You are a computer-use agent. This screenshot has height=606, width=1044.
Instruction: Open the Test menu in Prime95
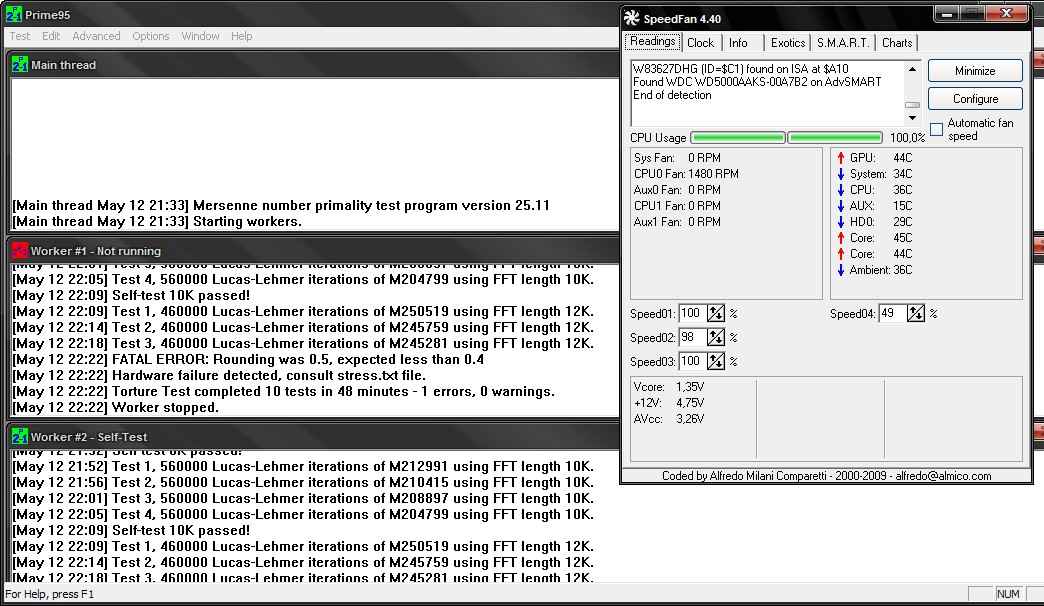click(19, 36)
